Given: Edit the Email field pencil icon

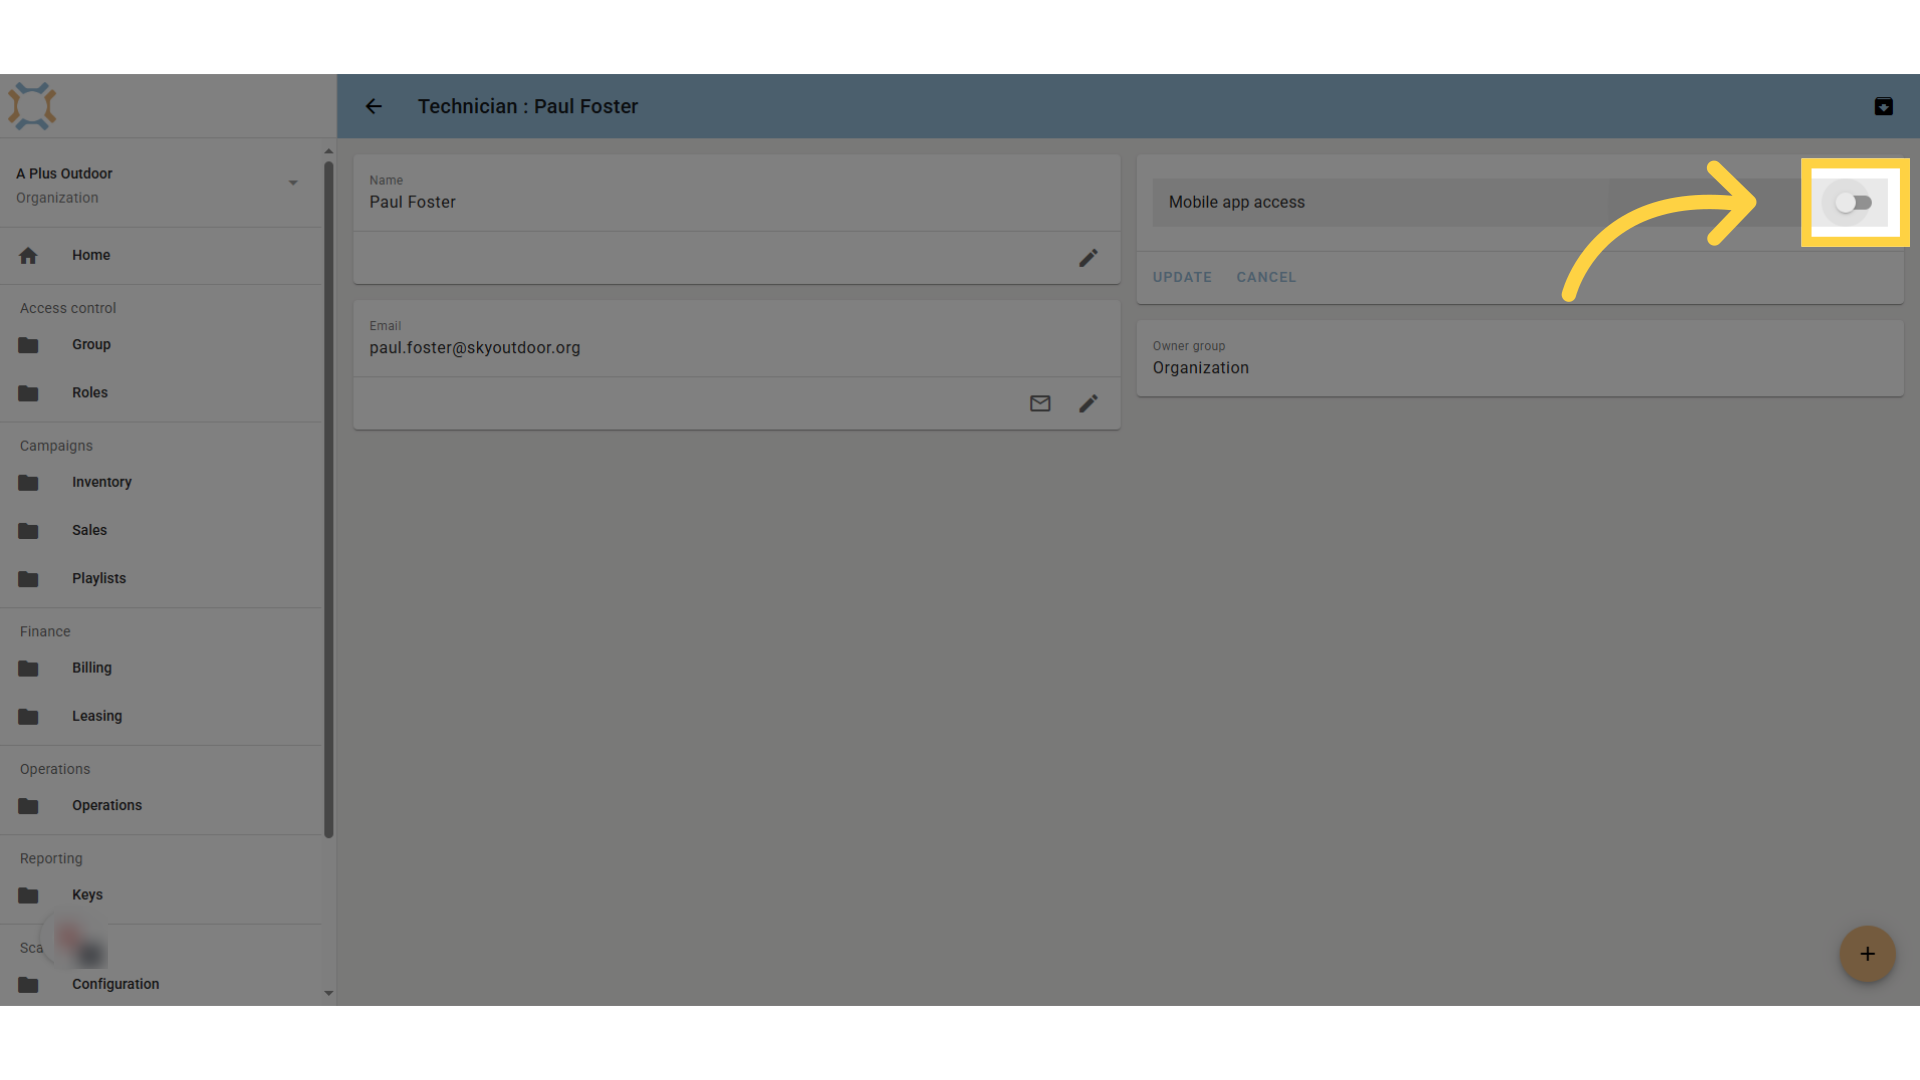Looking at the screenshot, I should click(x=1088, y=403).
